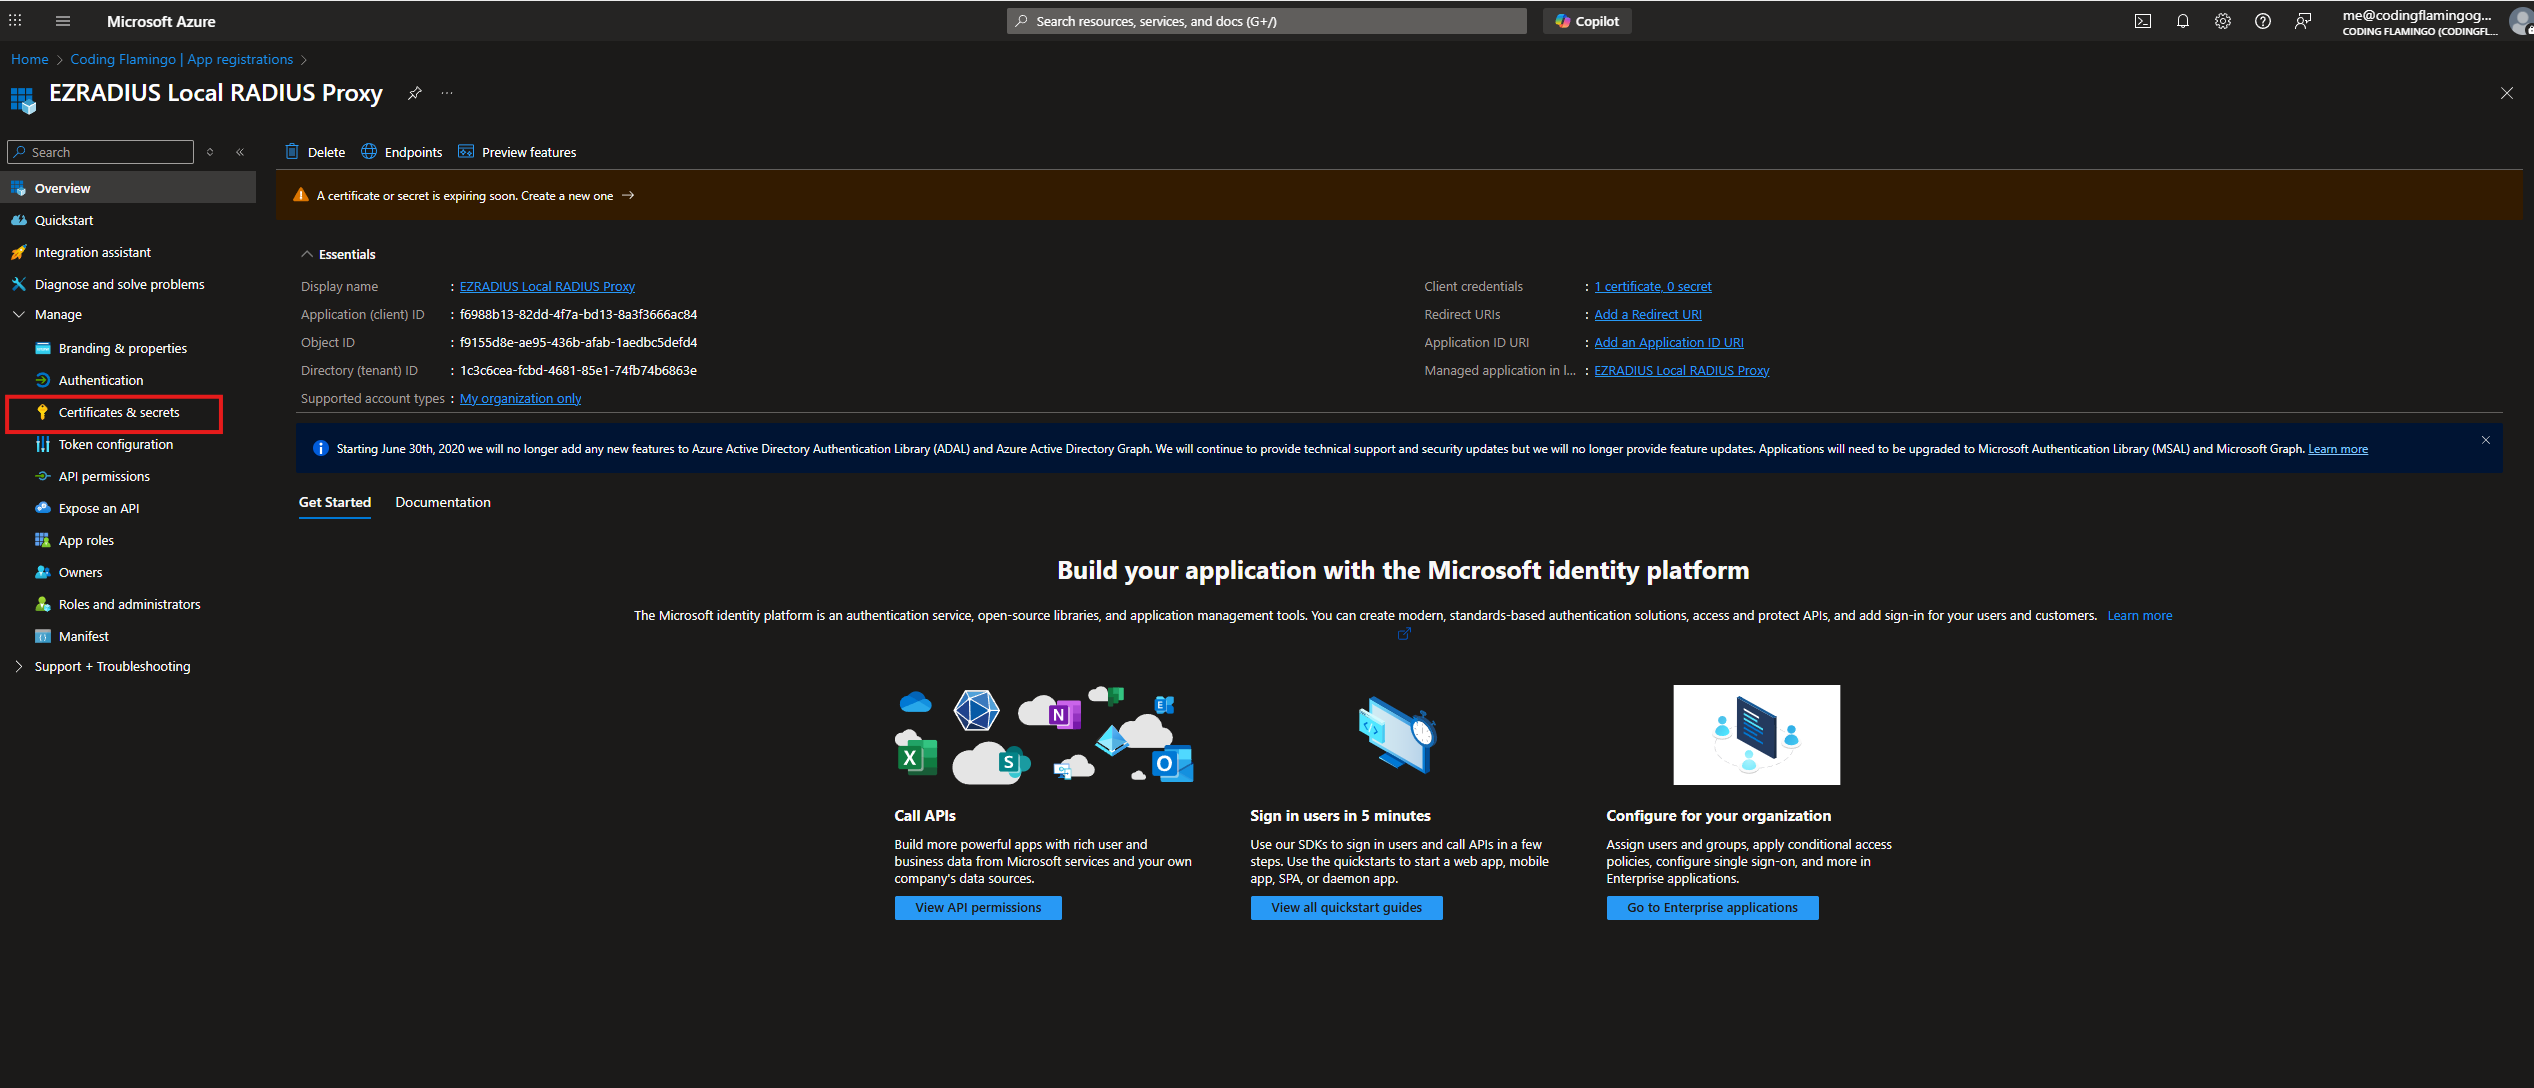2534x1088 pixels.
Task: Open 1 certificate, 0 secret link
Action: point(1653,286)
